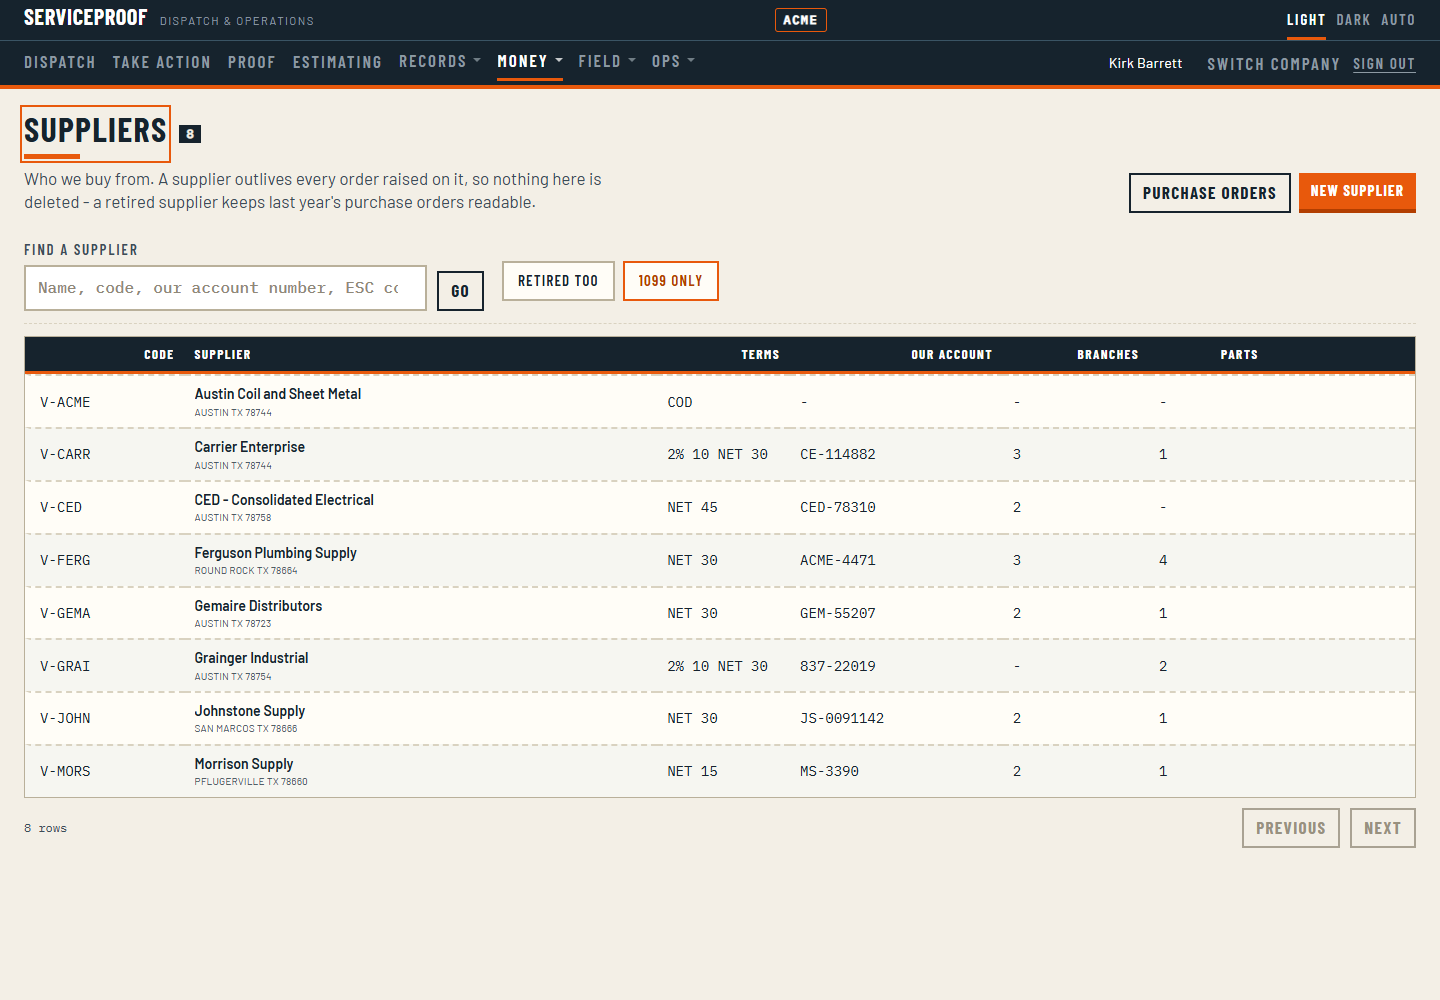Click account number JS-0091142
Image resolution: width=1440 pixels, height=1000 pixels.
tap(842, 718)
